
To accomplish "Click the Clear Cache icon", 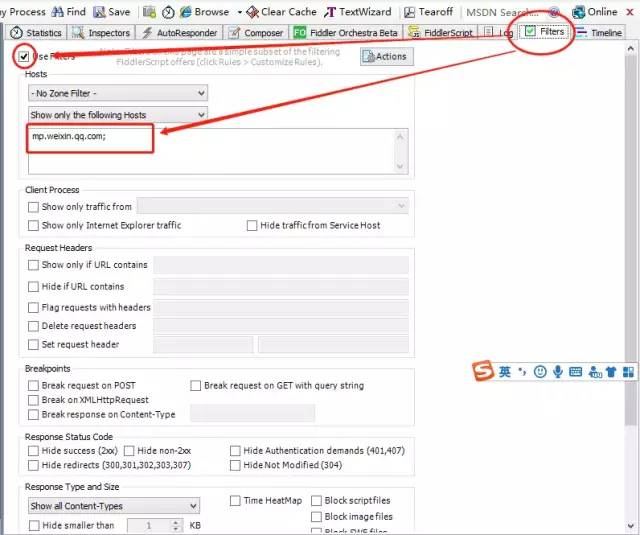I will [x=253, y=12].
